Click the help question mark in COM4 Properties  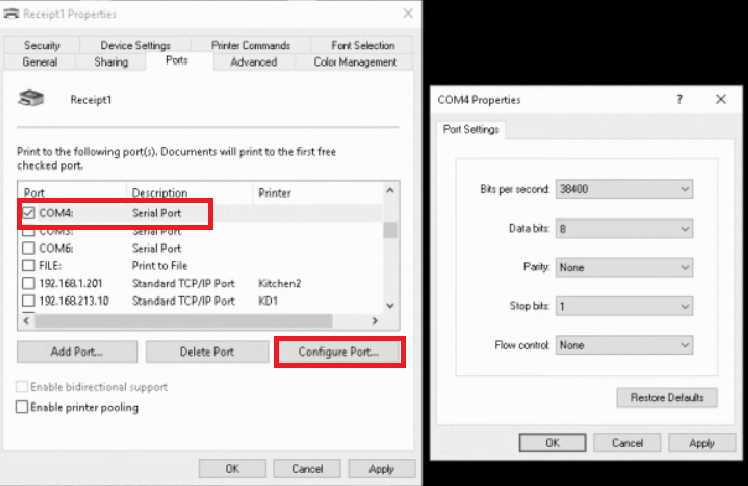pos(679,99)
